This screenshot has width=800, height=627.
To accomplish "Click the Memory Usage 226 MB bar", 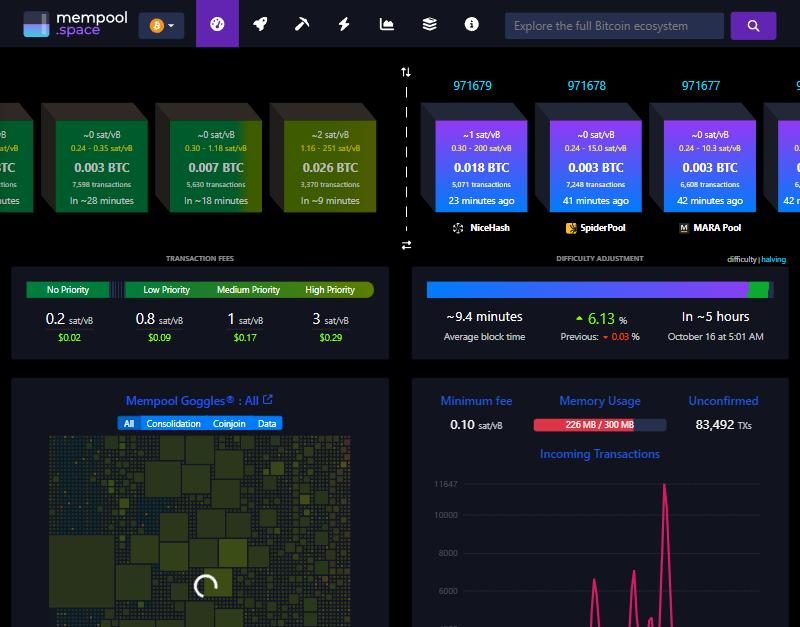I will [x=599, y=424].
